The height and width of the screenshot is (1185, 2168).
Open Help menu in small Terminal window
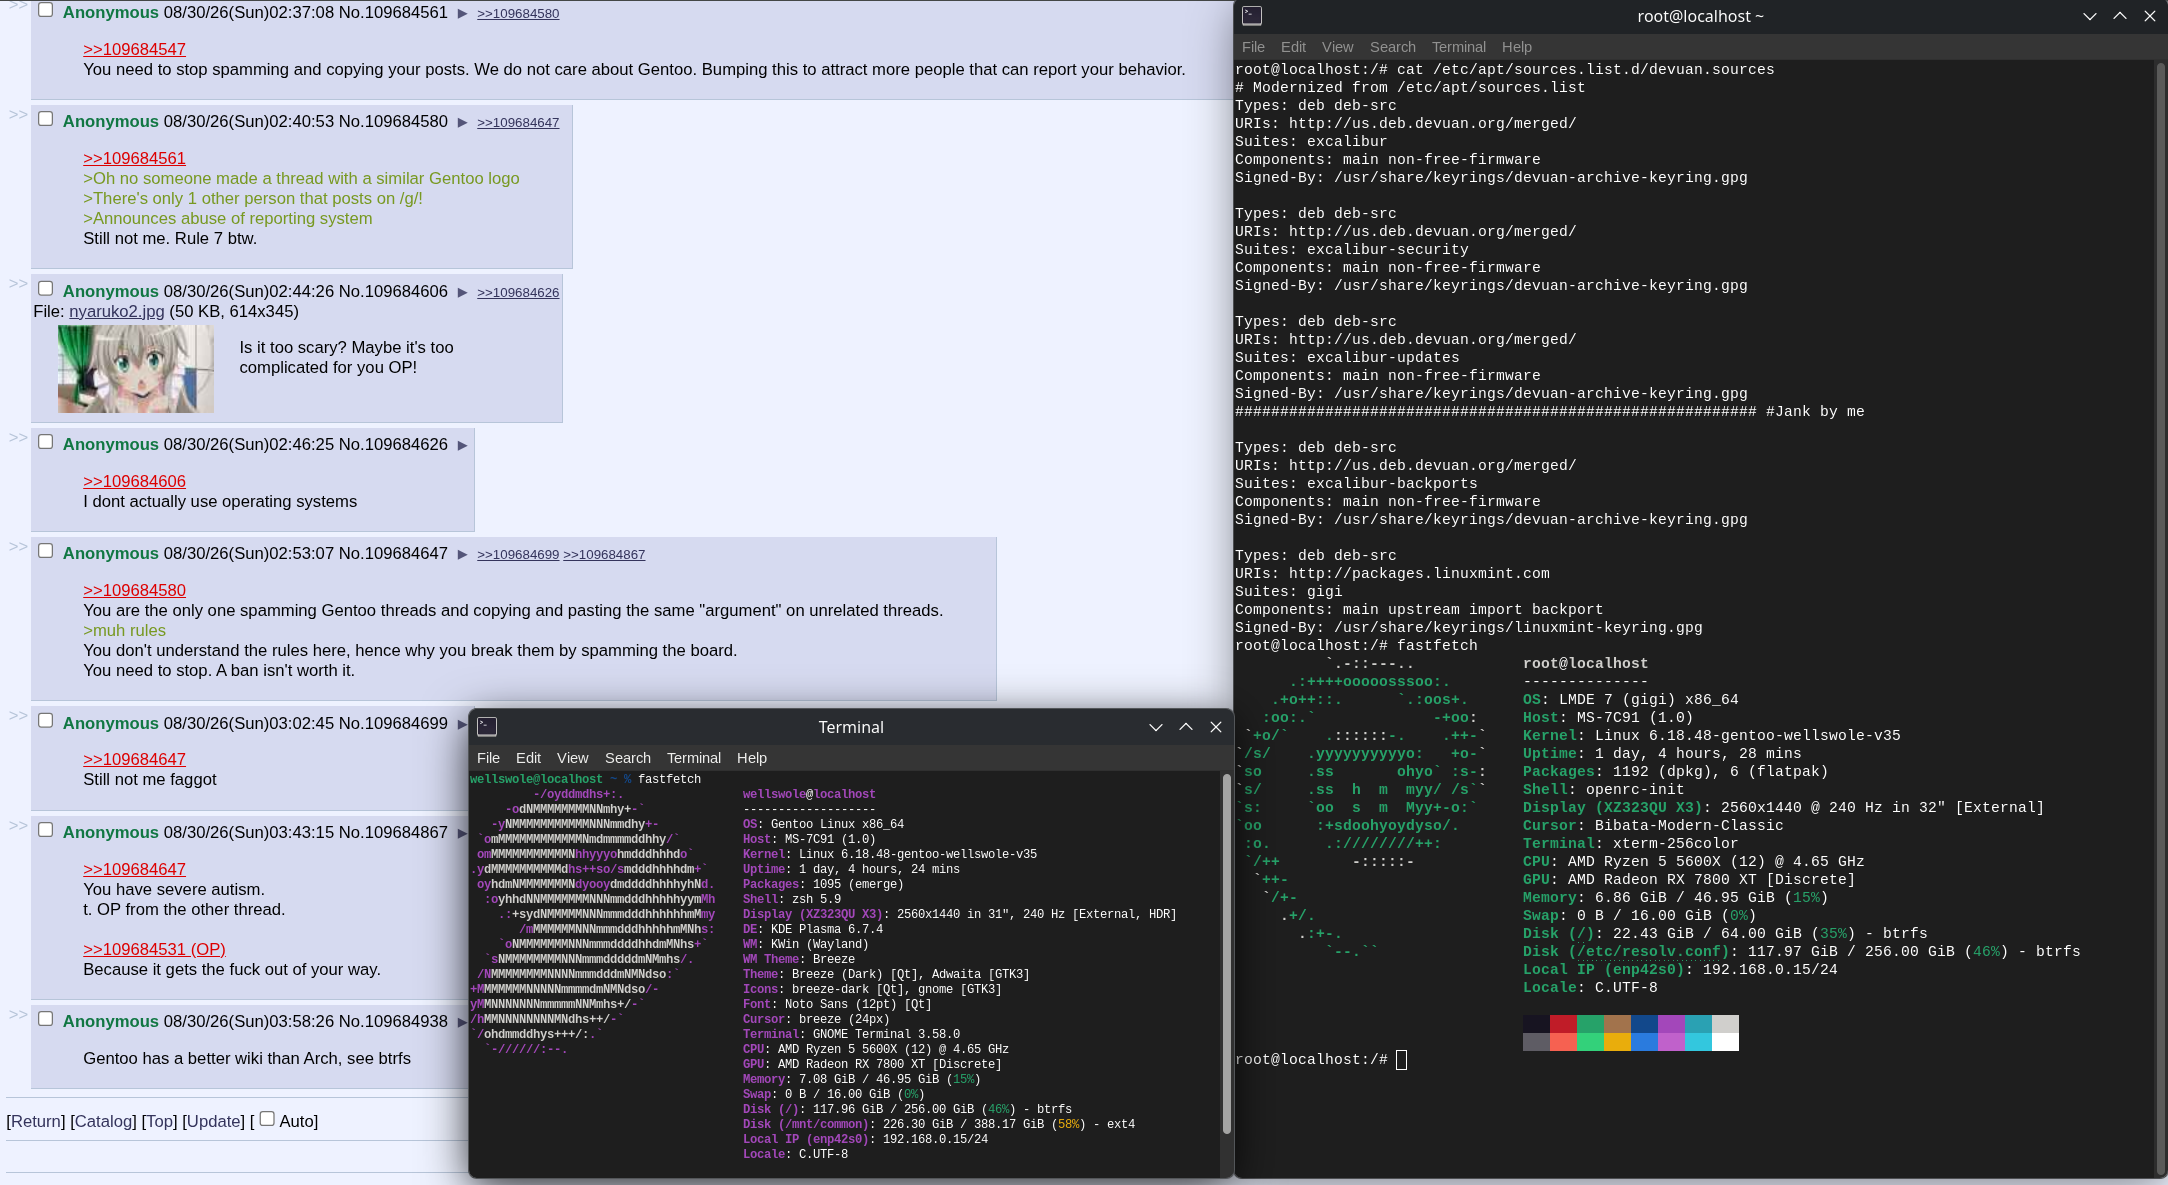coord(751,758)
